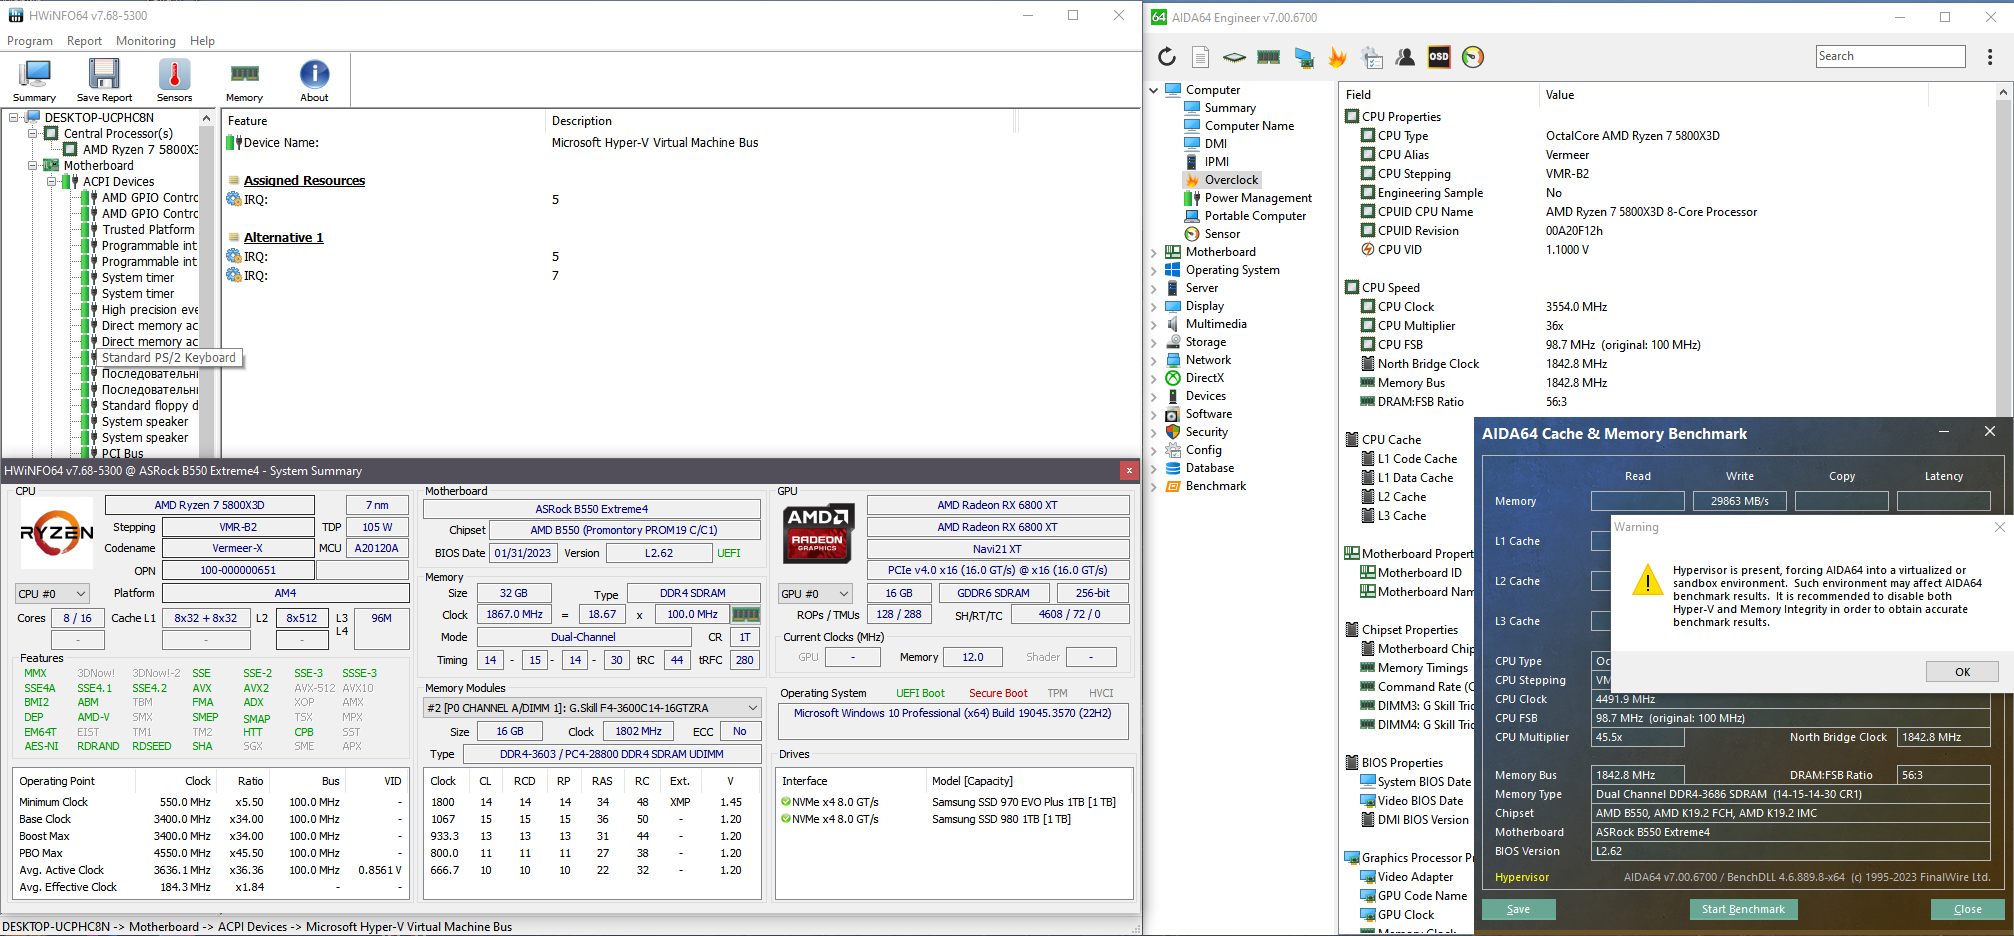Click Close in the Cache & Memory Benchmark

coord(1968,909)
